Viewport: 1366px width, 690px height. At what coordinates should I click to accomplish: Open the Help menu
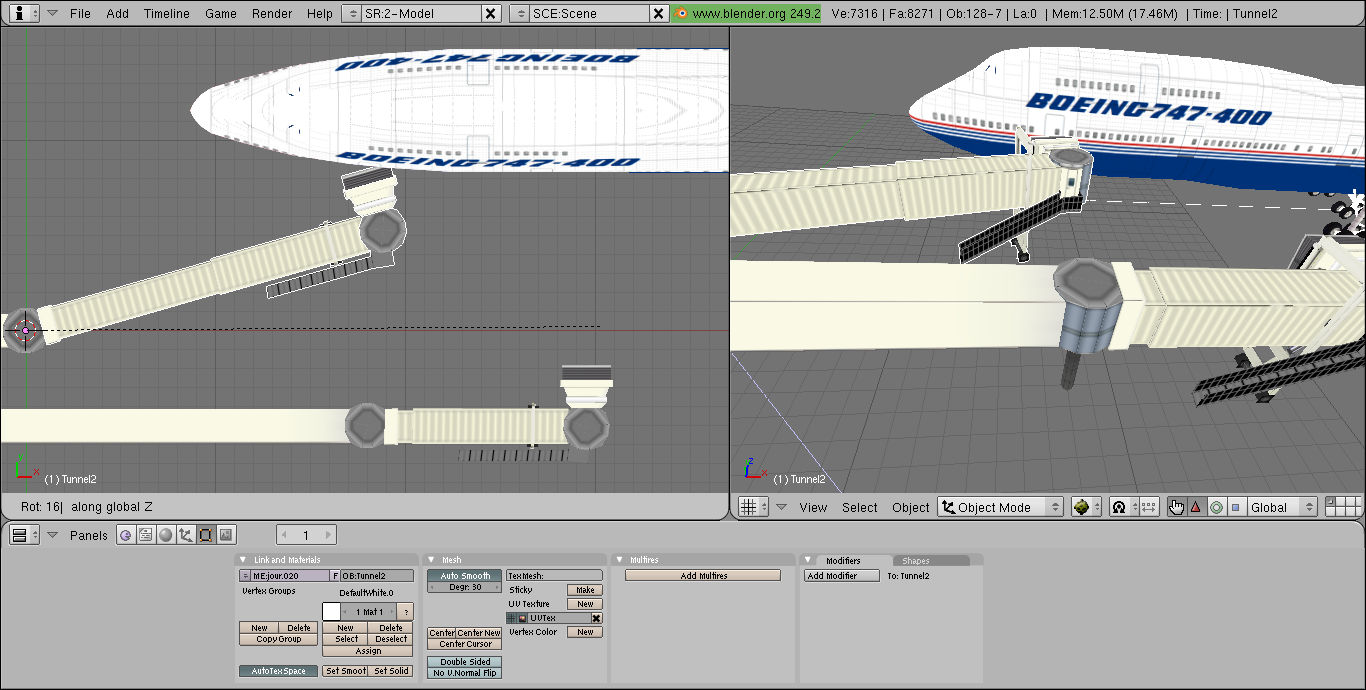tap(320, 14)
